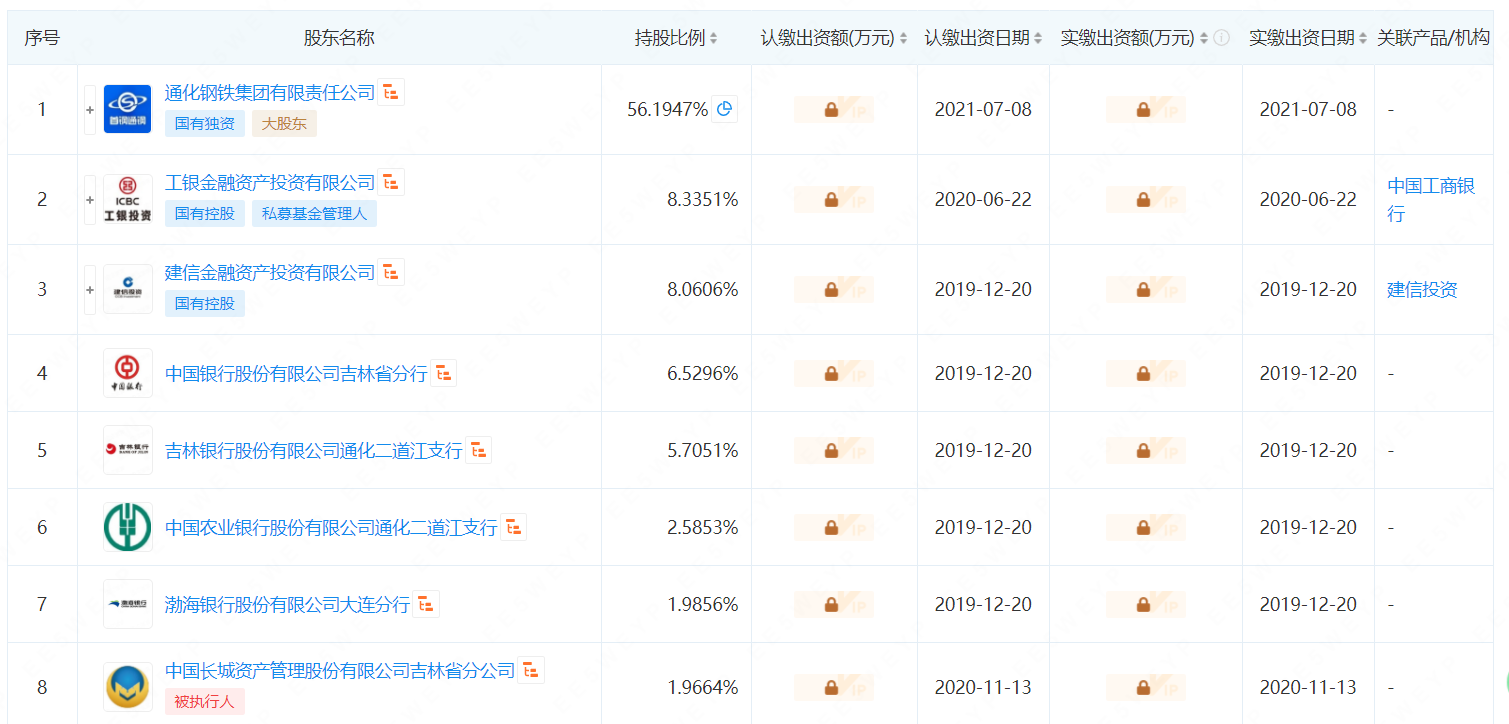Expand the 建信金融资产投资 shareholder row
The image size is (1509, 724).
(x=90, y=290)
